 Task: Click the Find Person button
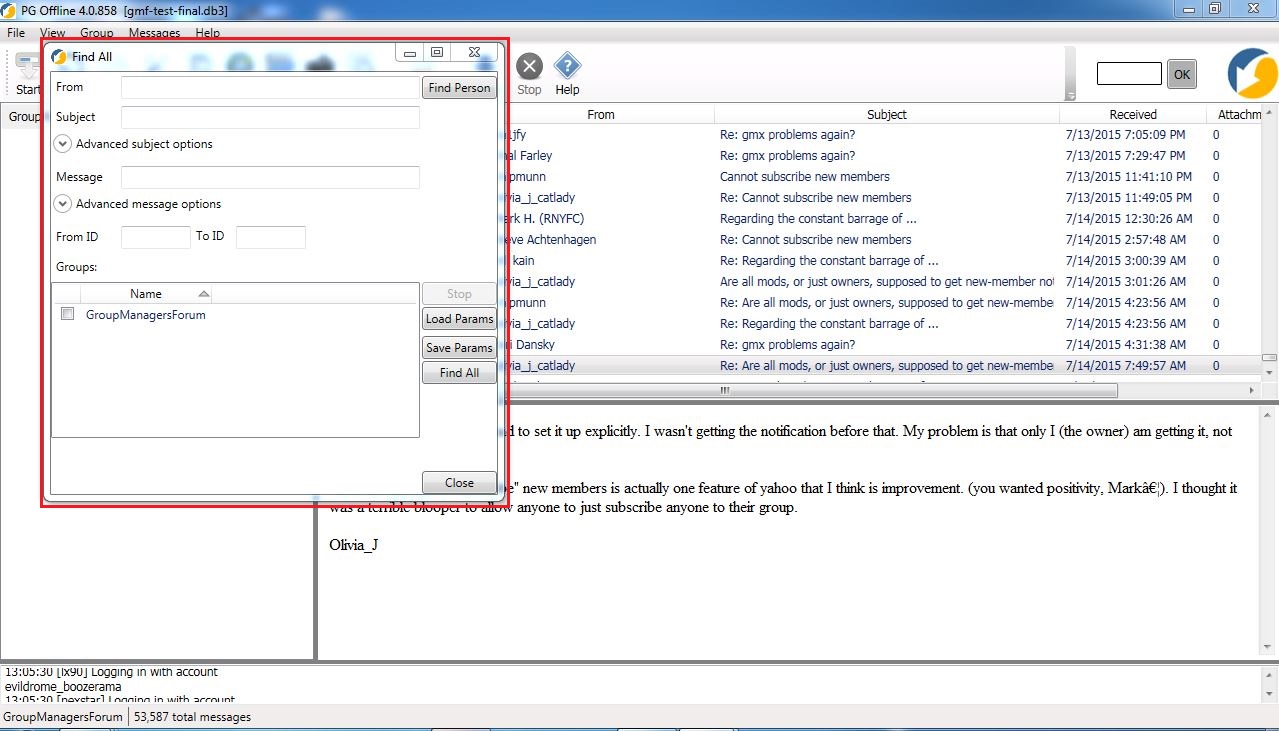pos(460,88)
